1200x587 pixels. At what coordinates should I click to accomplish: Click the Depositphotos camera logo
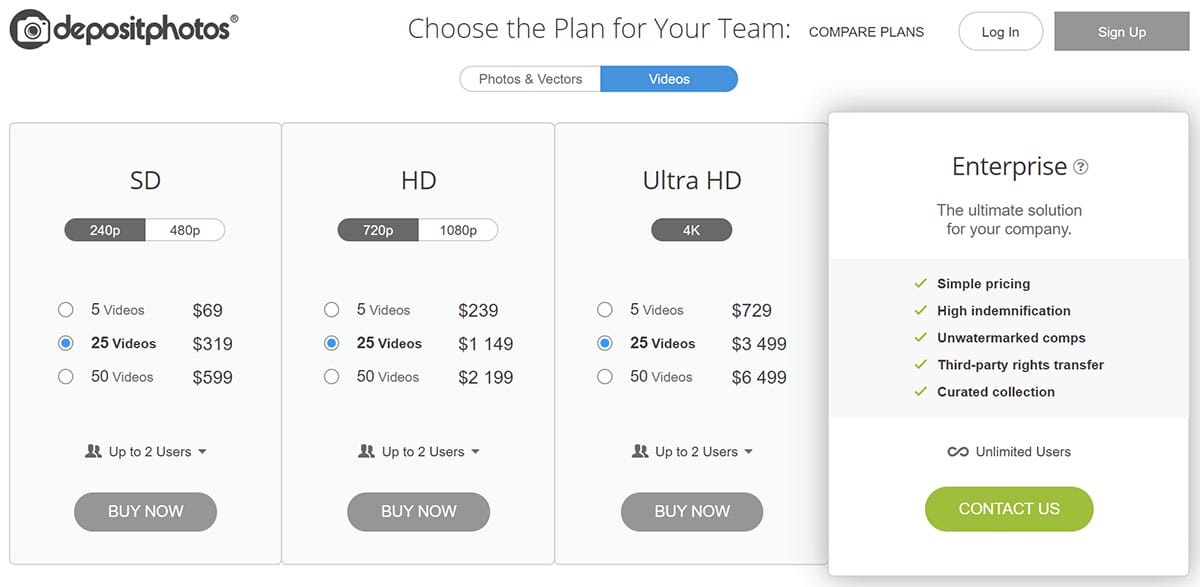point(31,30)
